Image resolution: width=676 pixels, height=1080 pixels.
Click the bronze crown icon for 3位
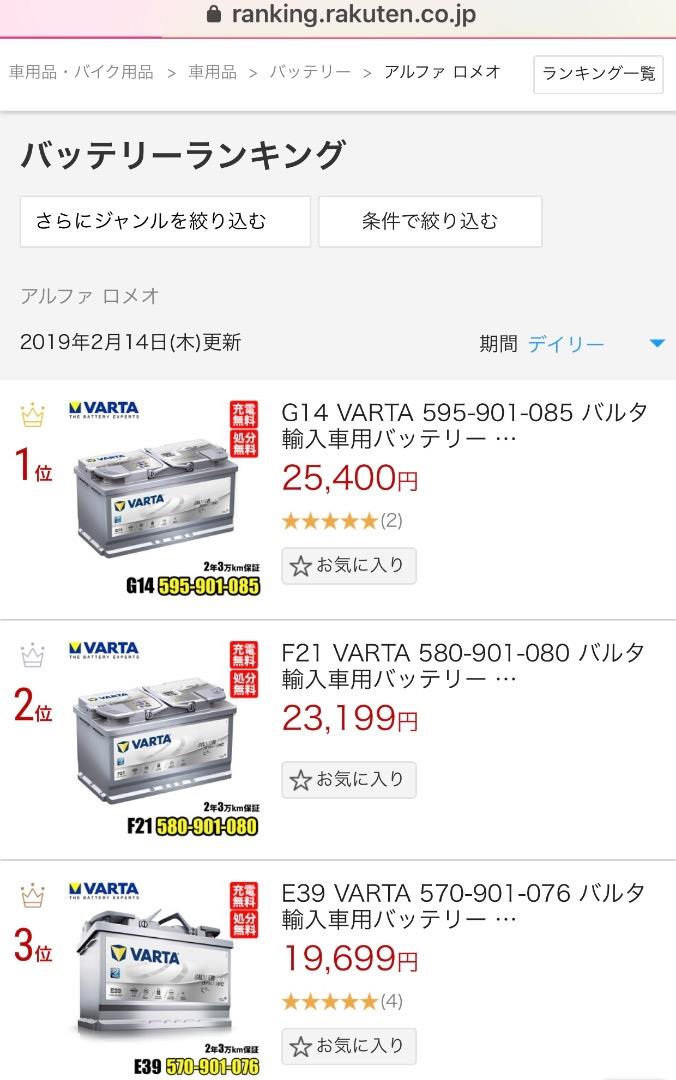(32, 895)
